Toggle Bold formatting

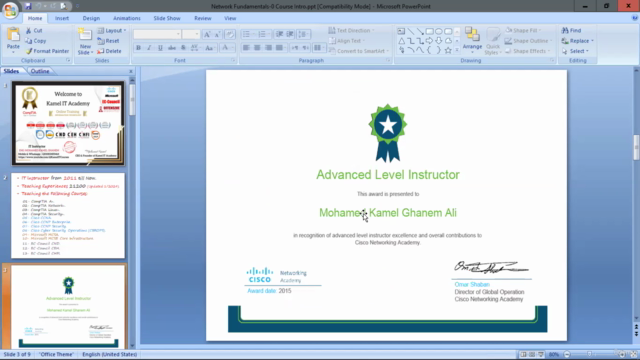tap(138, 48)
